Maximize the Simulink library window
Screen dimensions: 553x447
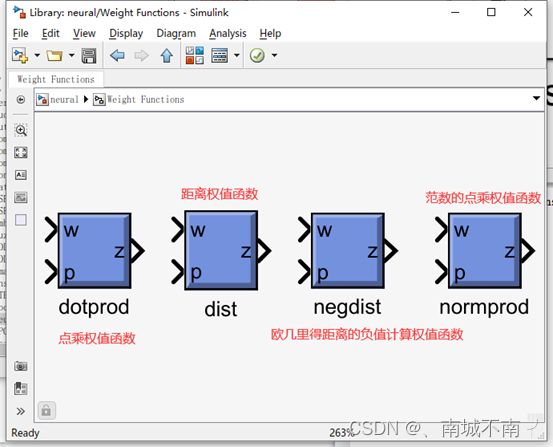(491, 12)
